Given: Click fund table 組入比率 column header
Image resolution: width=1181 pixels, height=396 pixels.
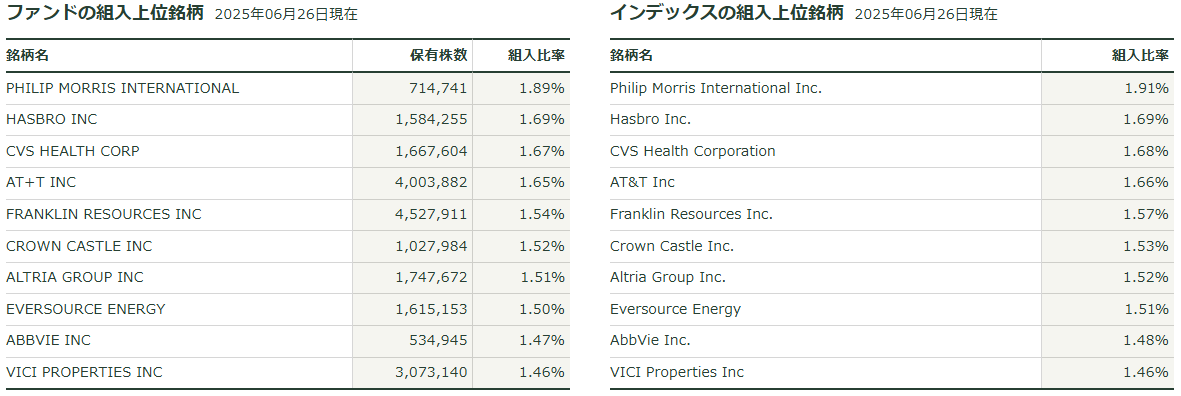Looking at the screenshot, I should point(536,56).
